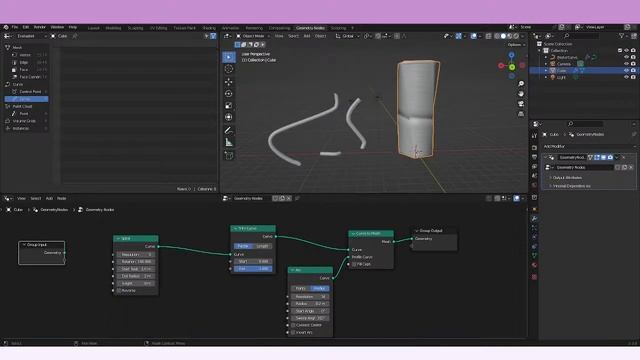The image size is (640, 360).
Task: Toggle Reverse checkbox on Spiral node
Action: 119,291
